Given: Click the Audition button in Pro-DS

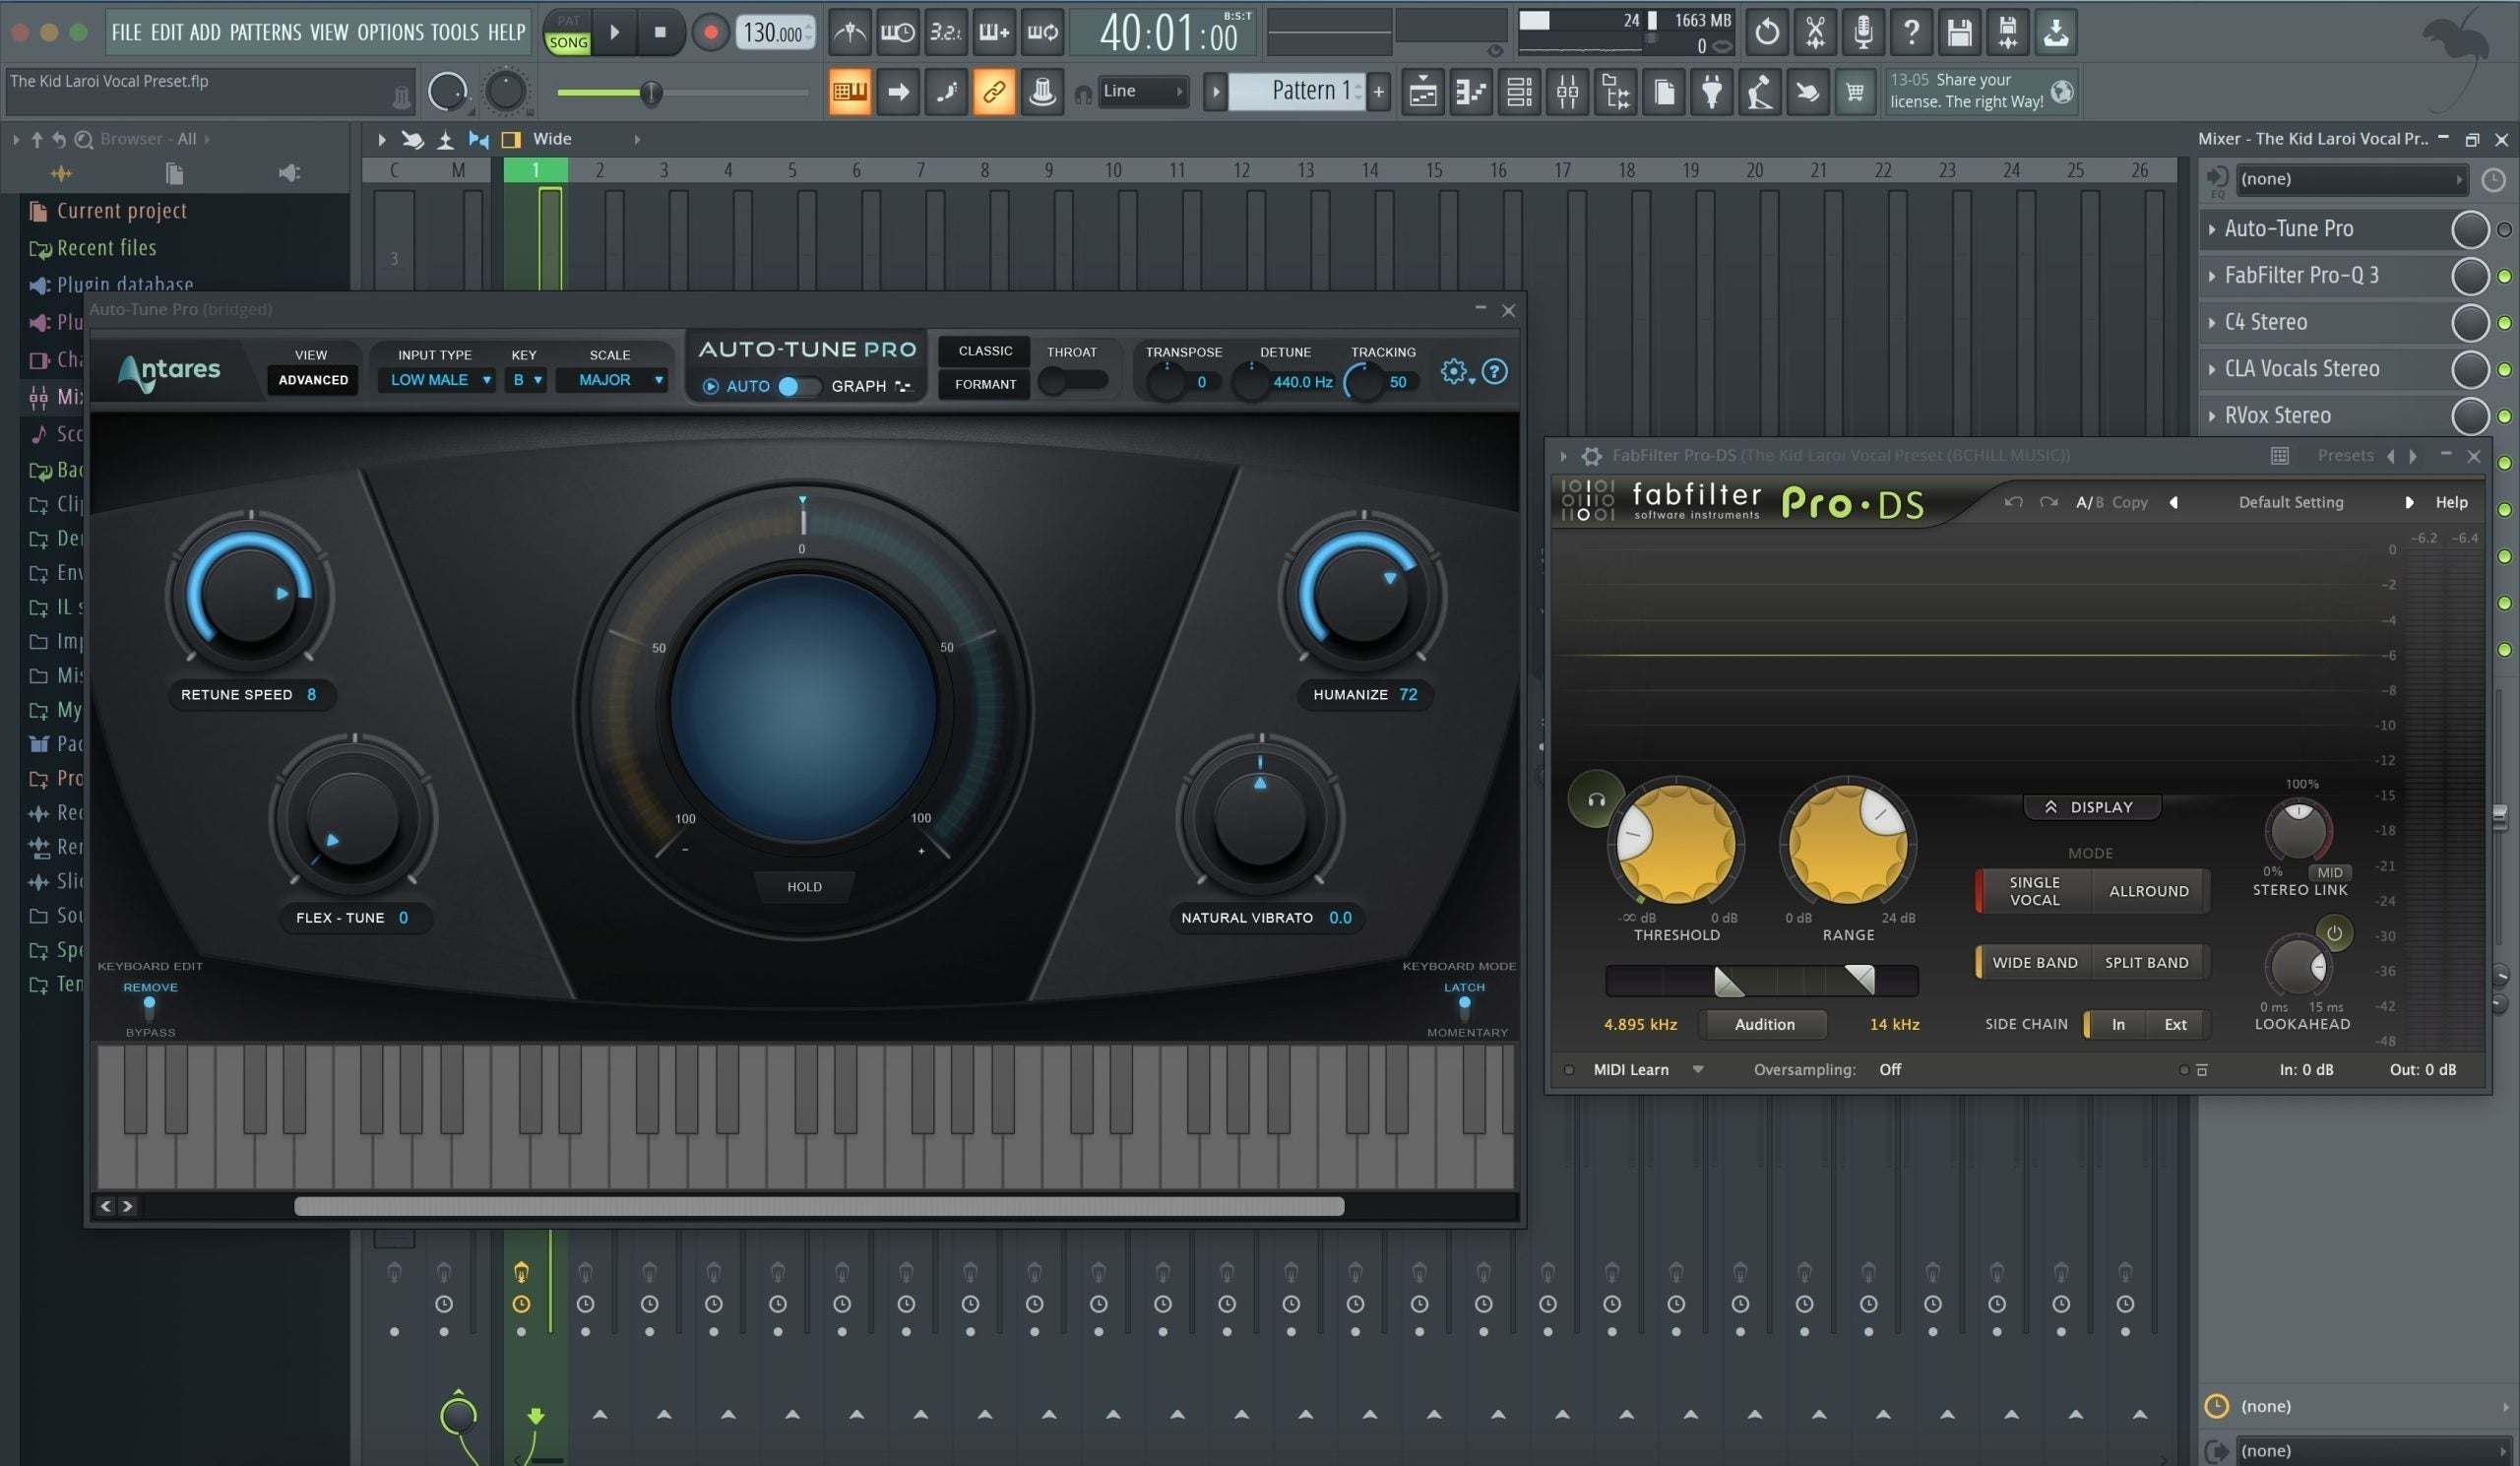Looking at the screenshot, I should point(1763,1024).
